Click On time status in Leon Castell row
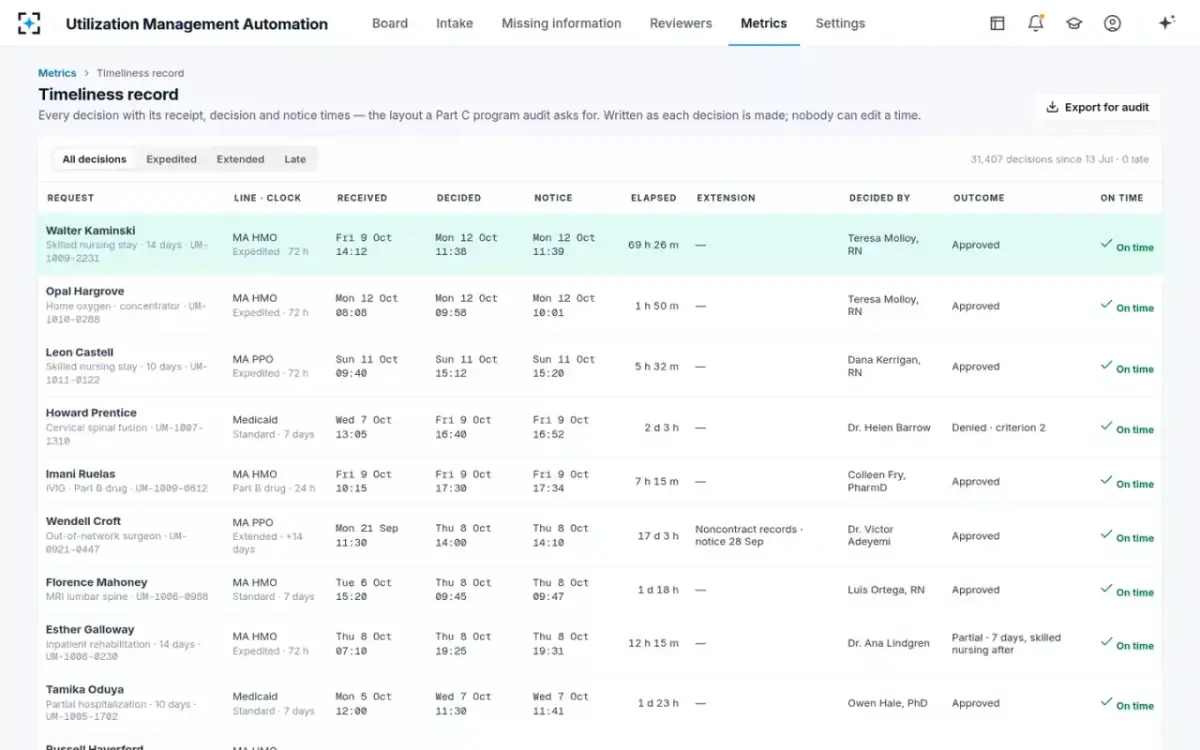Viewport: 1200px width, 750px height. [1127, 367]
